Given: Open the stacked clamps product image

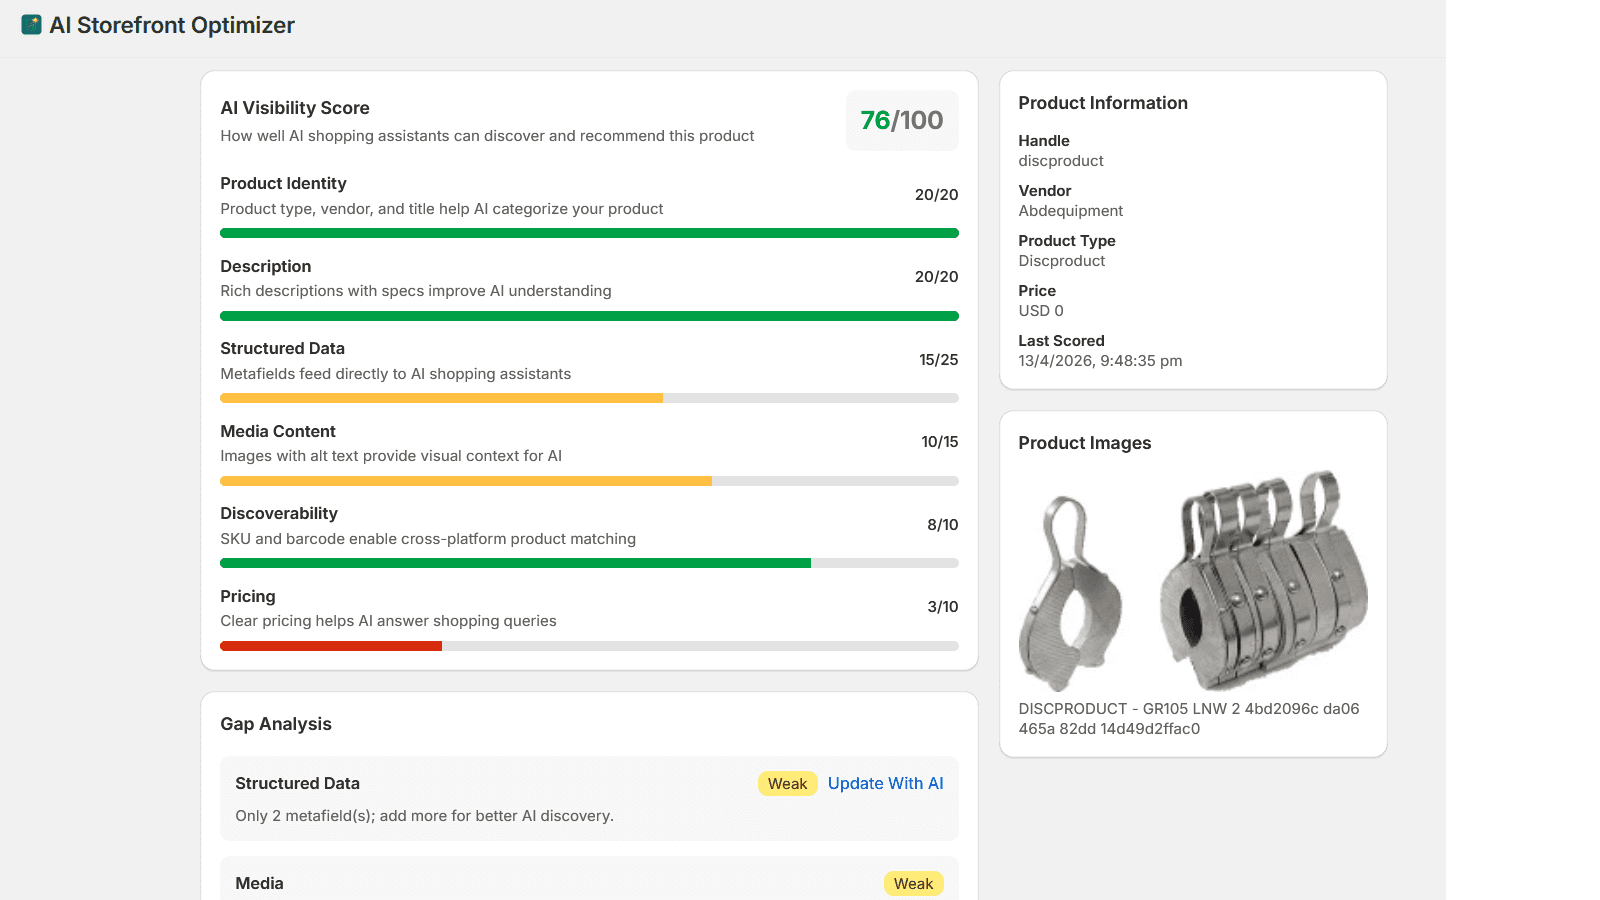Looking at the screenshot, I should pyautogui.click(x=1264, y=580).
